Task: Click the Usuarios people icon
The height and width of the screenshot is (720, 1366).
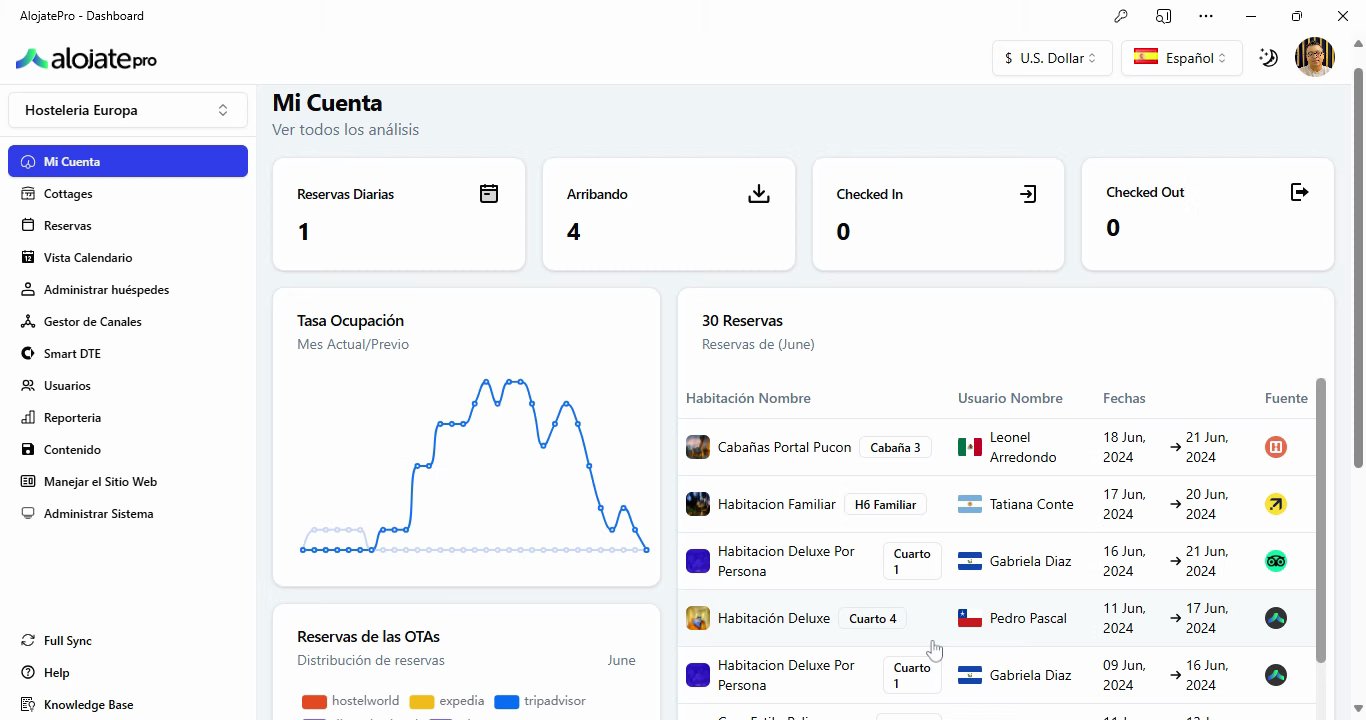Action: click(x=28, y=386)
